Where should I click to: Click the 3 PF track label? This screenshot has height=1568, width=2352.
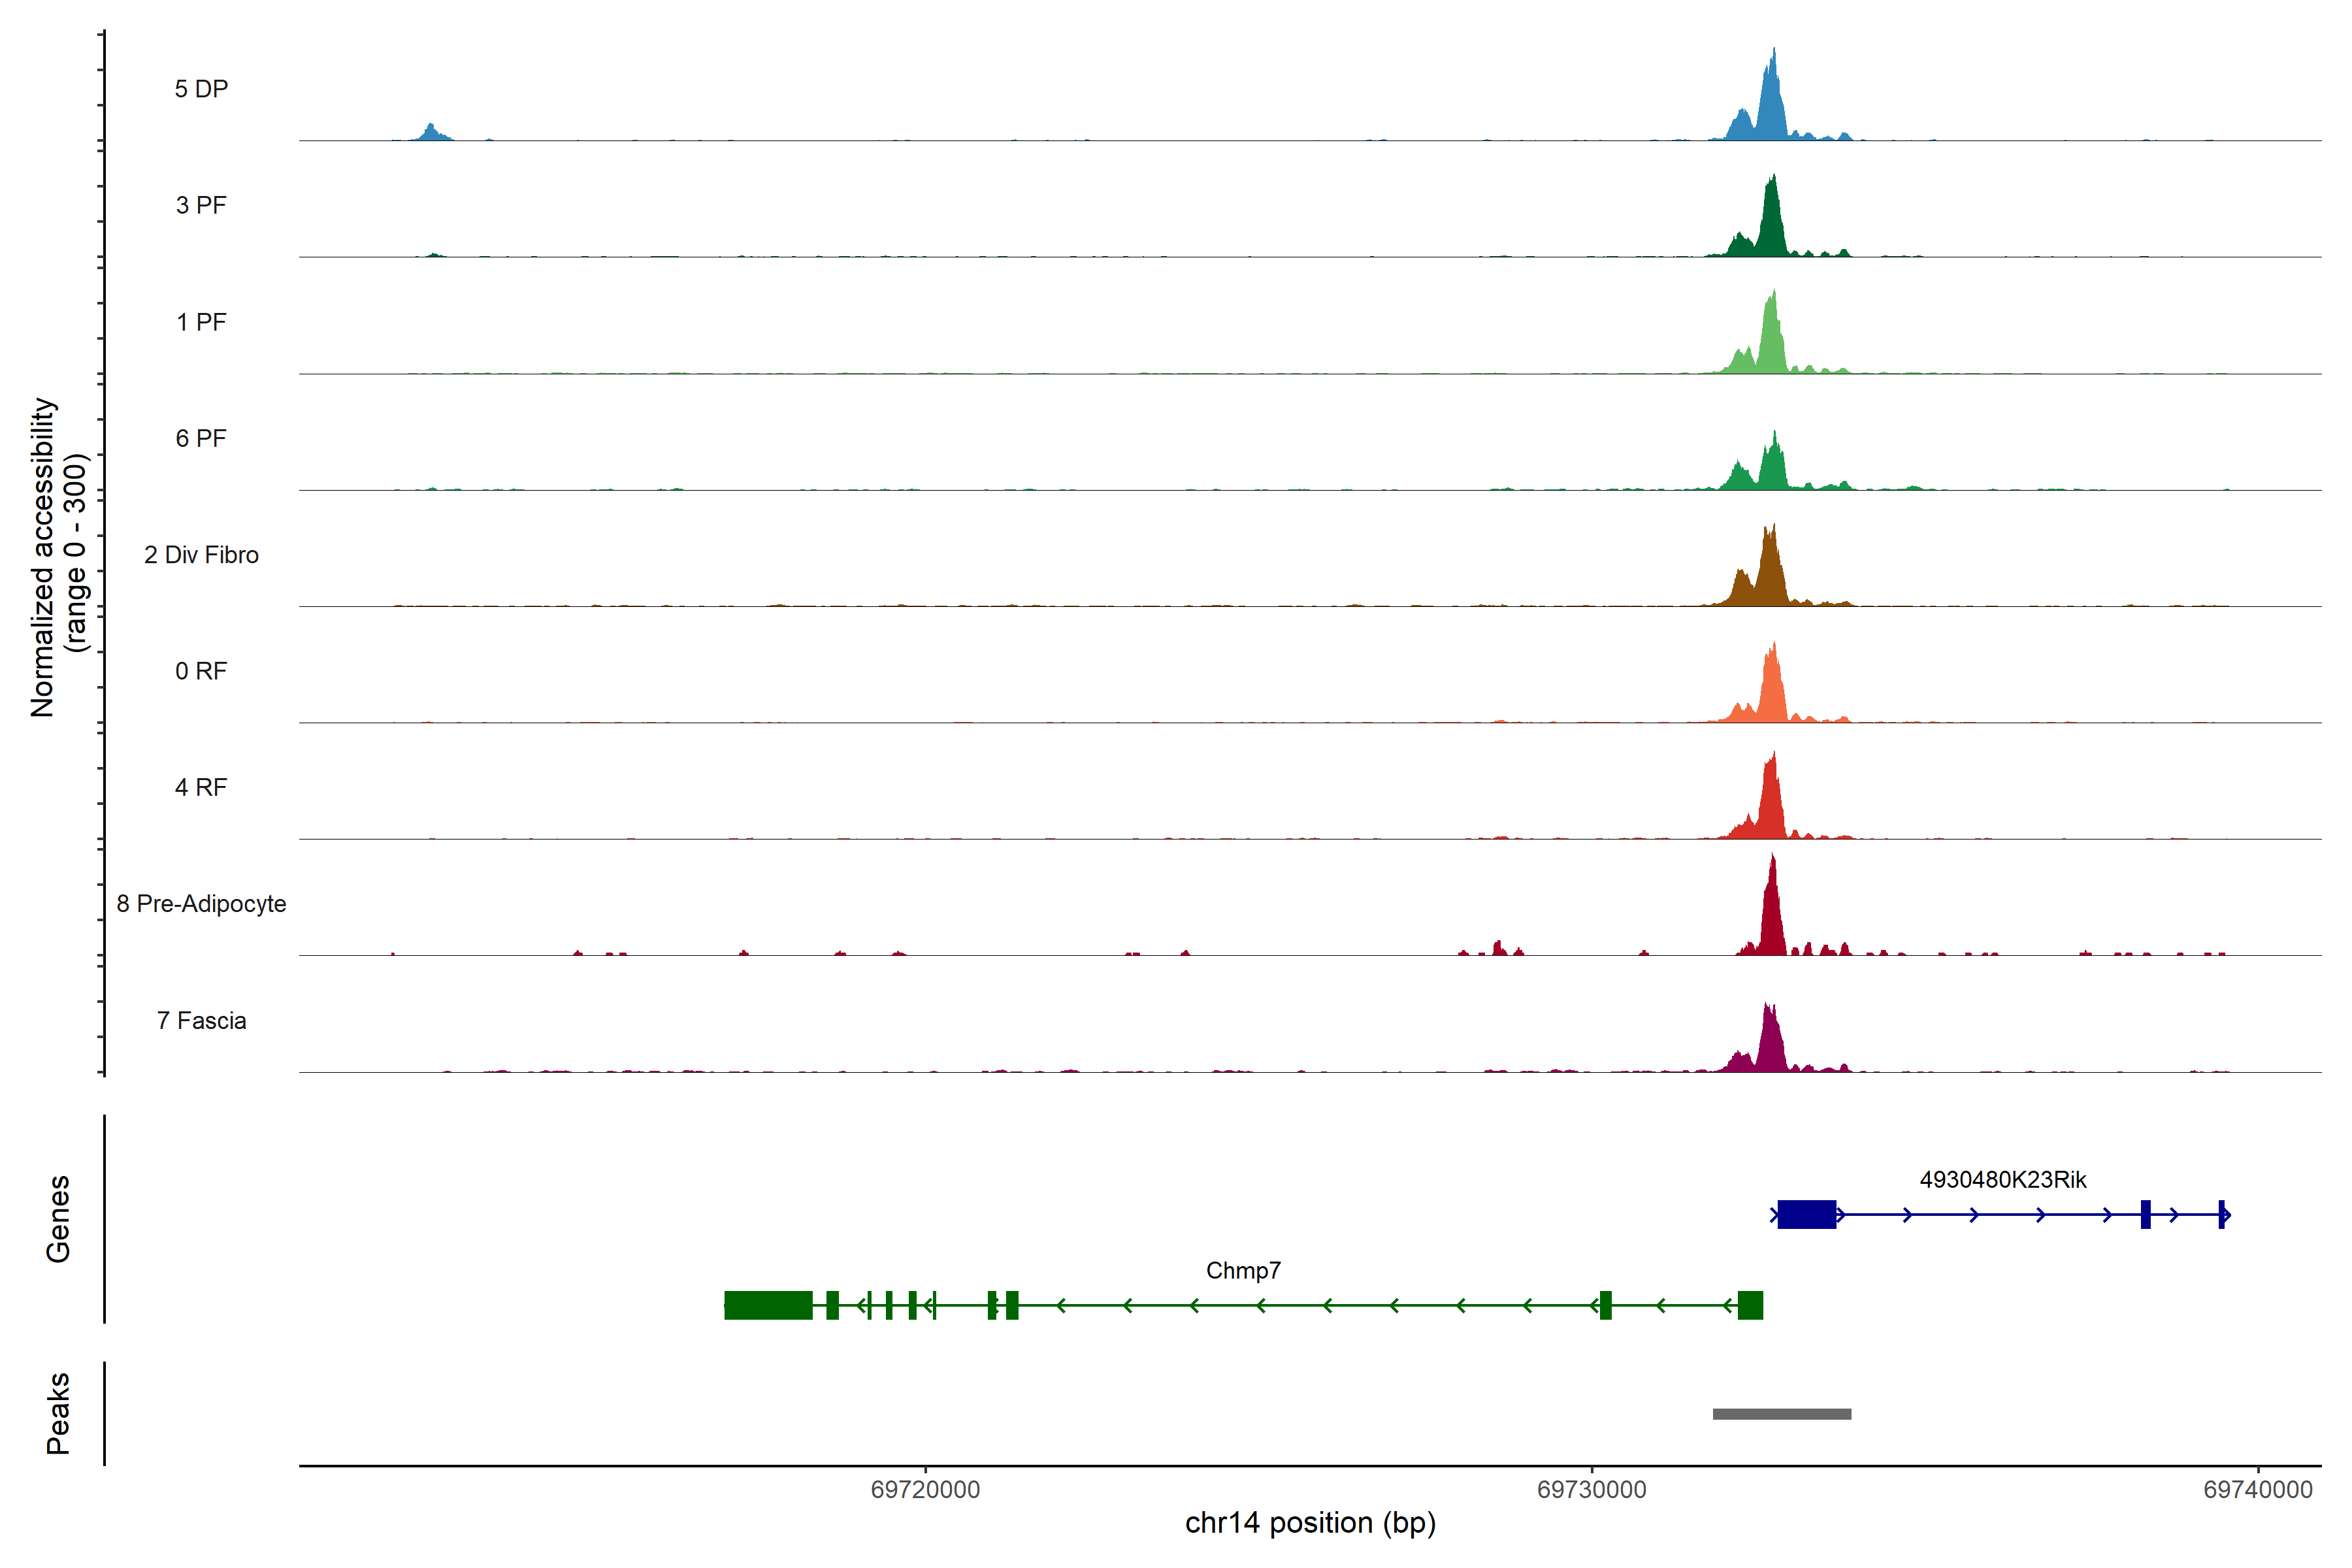click(x=201, y=205)
